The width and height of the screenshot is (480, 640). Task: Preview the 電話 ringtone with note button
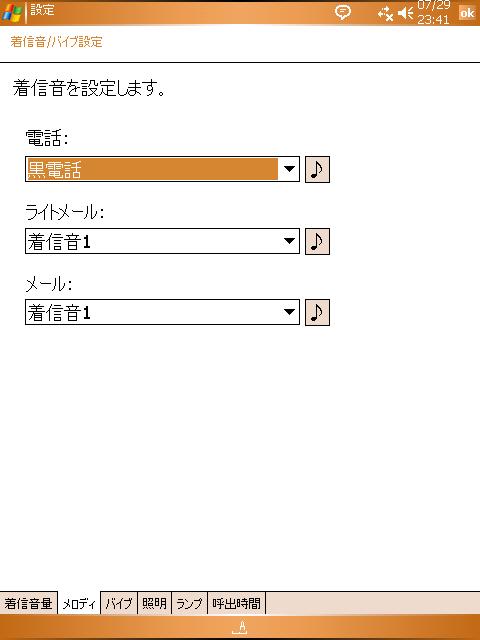coord(317,169)
